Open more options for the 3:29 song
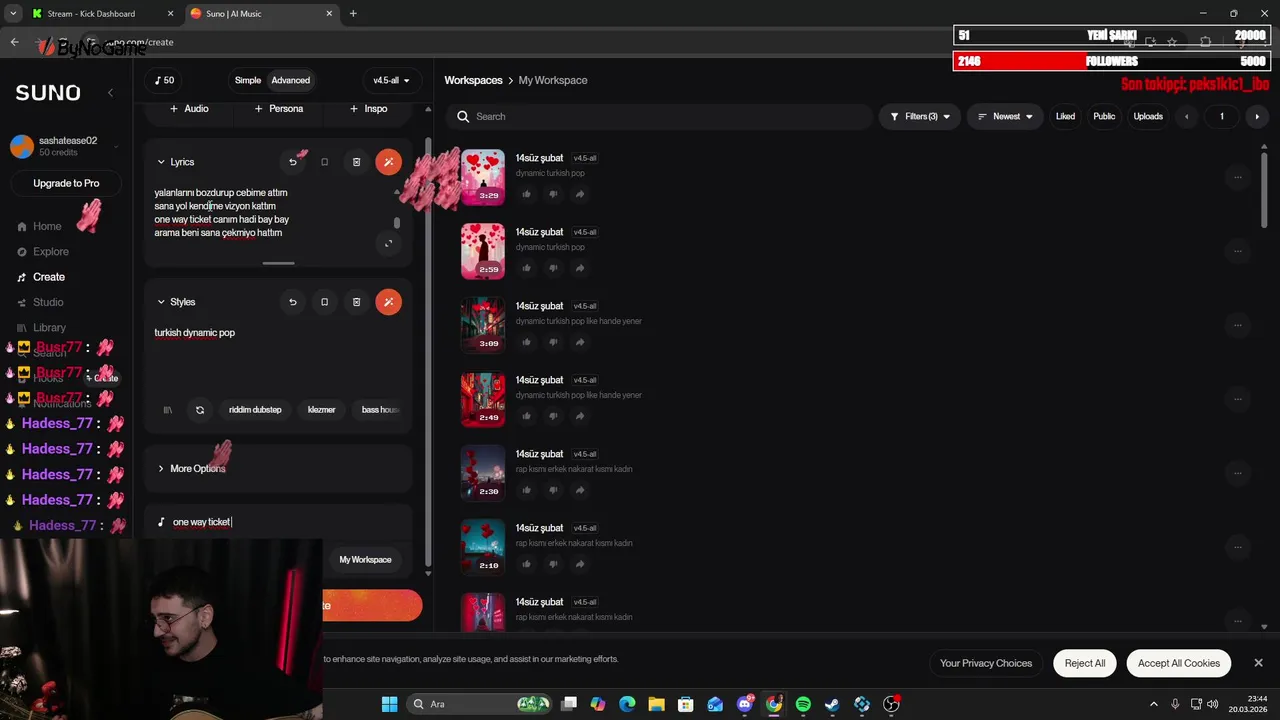Viewport: 1280px width, 720px height. click(1237, 177)
